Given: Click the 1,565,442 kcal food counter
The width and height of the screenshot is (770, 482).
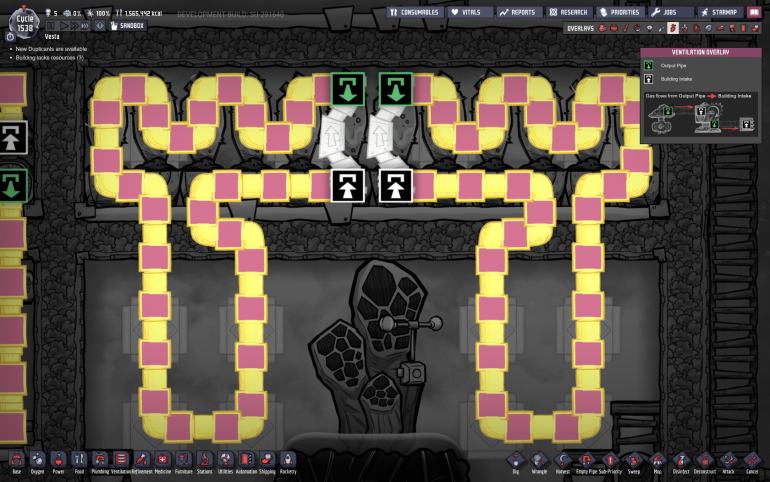Looking at the screenshot, I should tap(139, 13).
